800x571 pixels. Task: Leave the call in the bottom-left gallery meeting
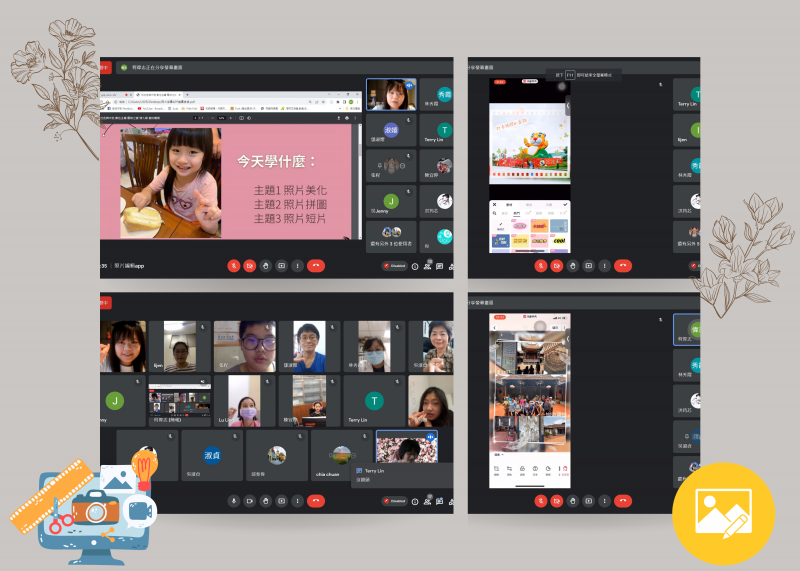pyautogui.click(x=316, y=500)
